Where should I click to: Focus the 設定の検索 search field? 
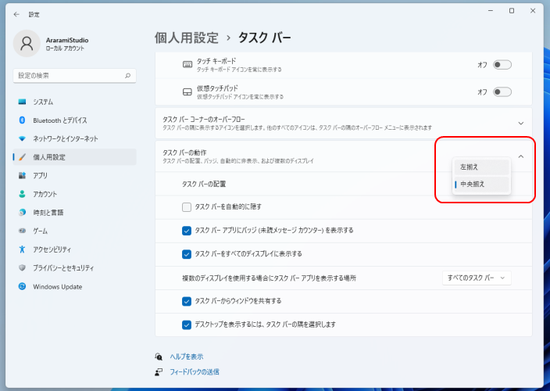coord(75,75)
